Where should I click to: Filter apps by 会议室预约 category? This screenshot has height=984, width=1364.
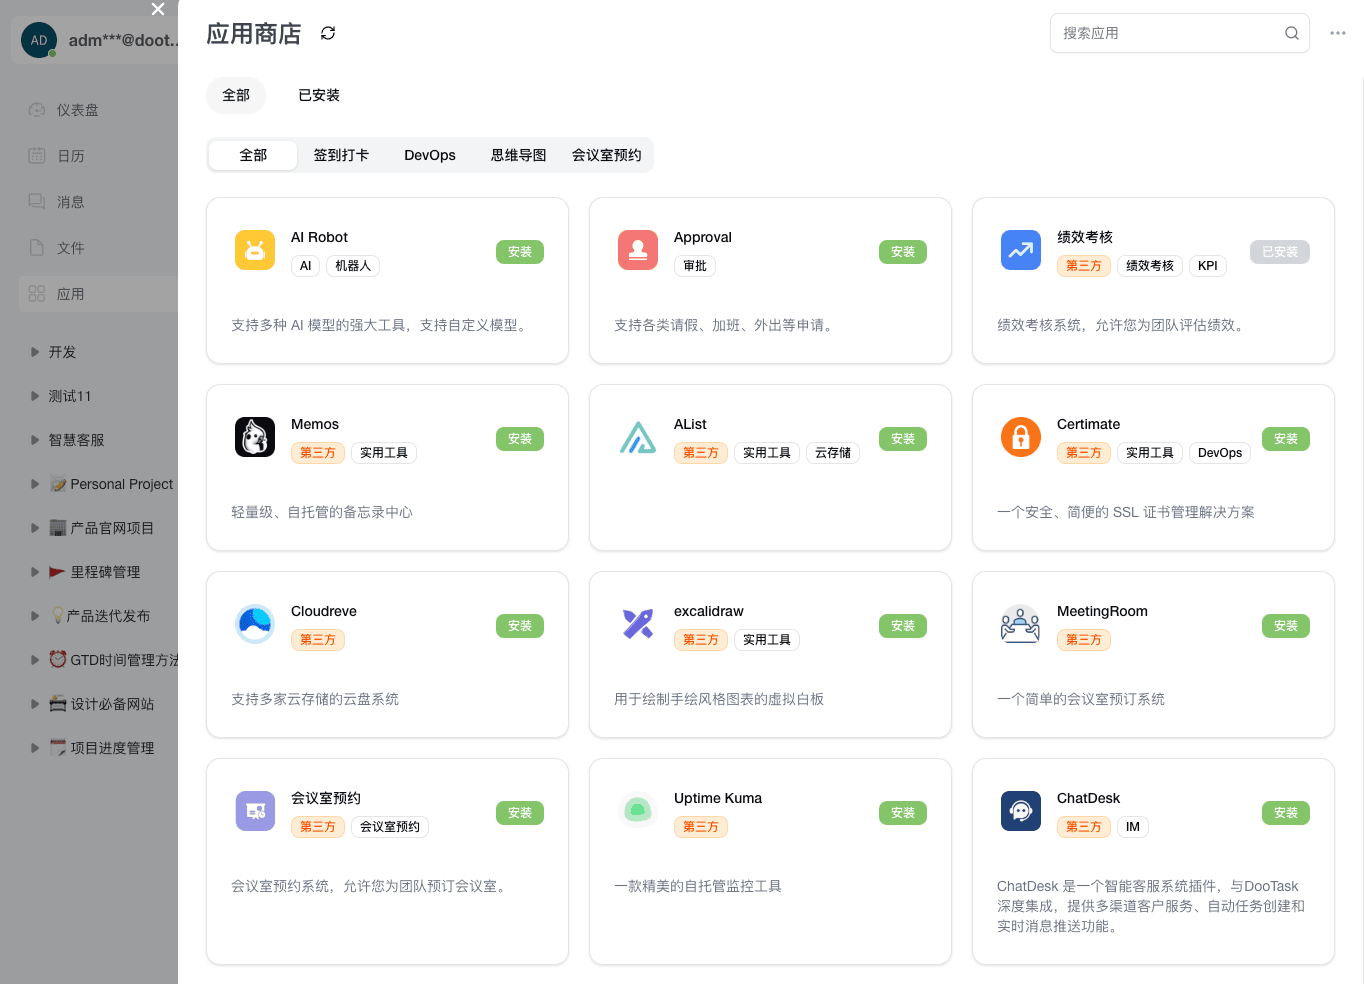pos(607,155)
